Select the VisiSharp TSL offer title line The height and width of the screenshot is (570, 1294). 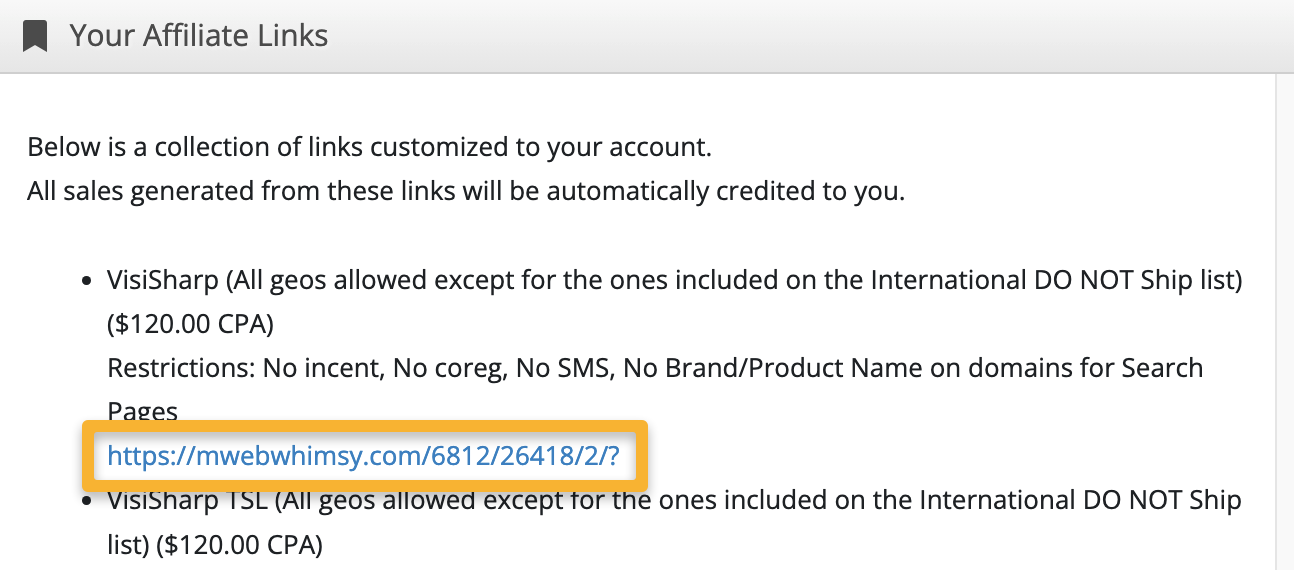tap(673, 500)
